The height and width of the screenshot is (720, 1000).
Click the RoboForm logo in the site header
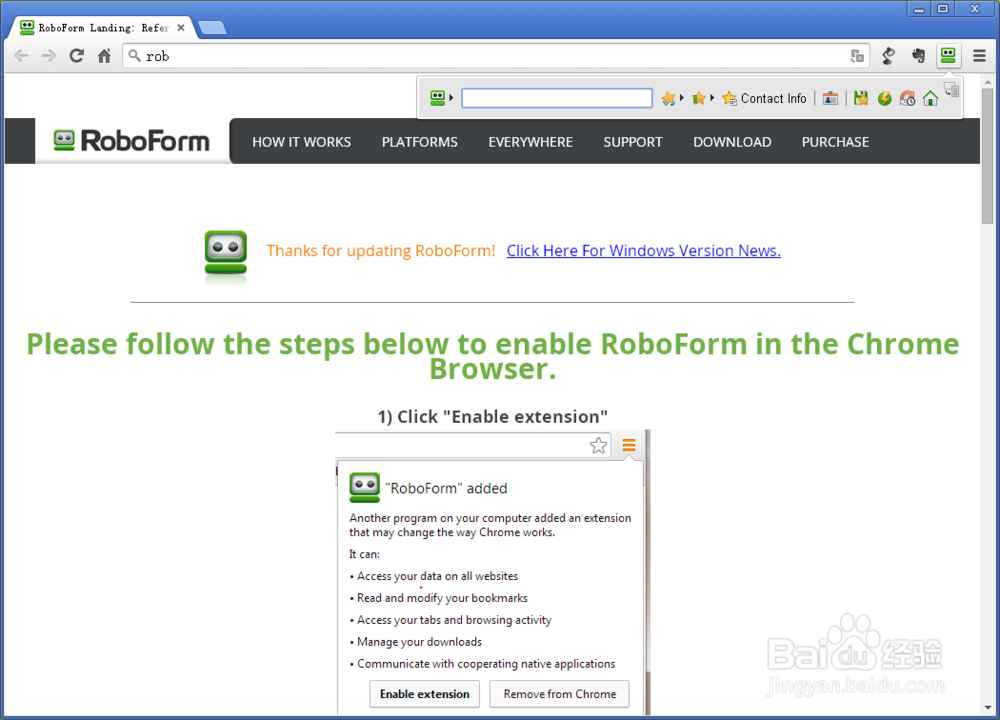(x=132, y=141)
